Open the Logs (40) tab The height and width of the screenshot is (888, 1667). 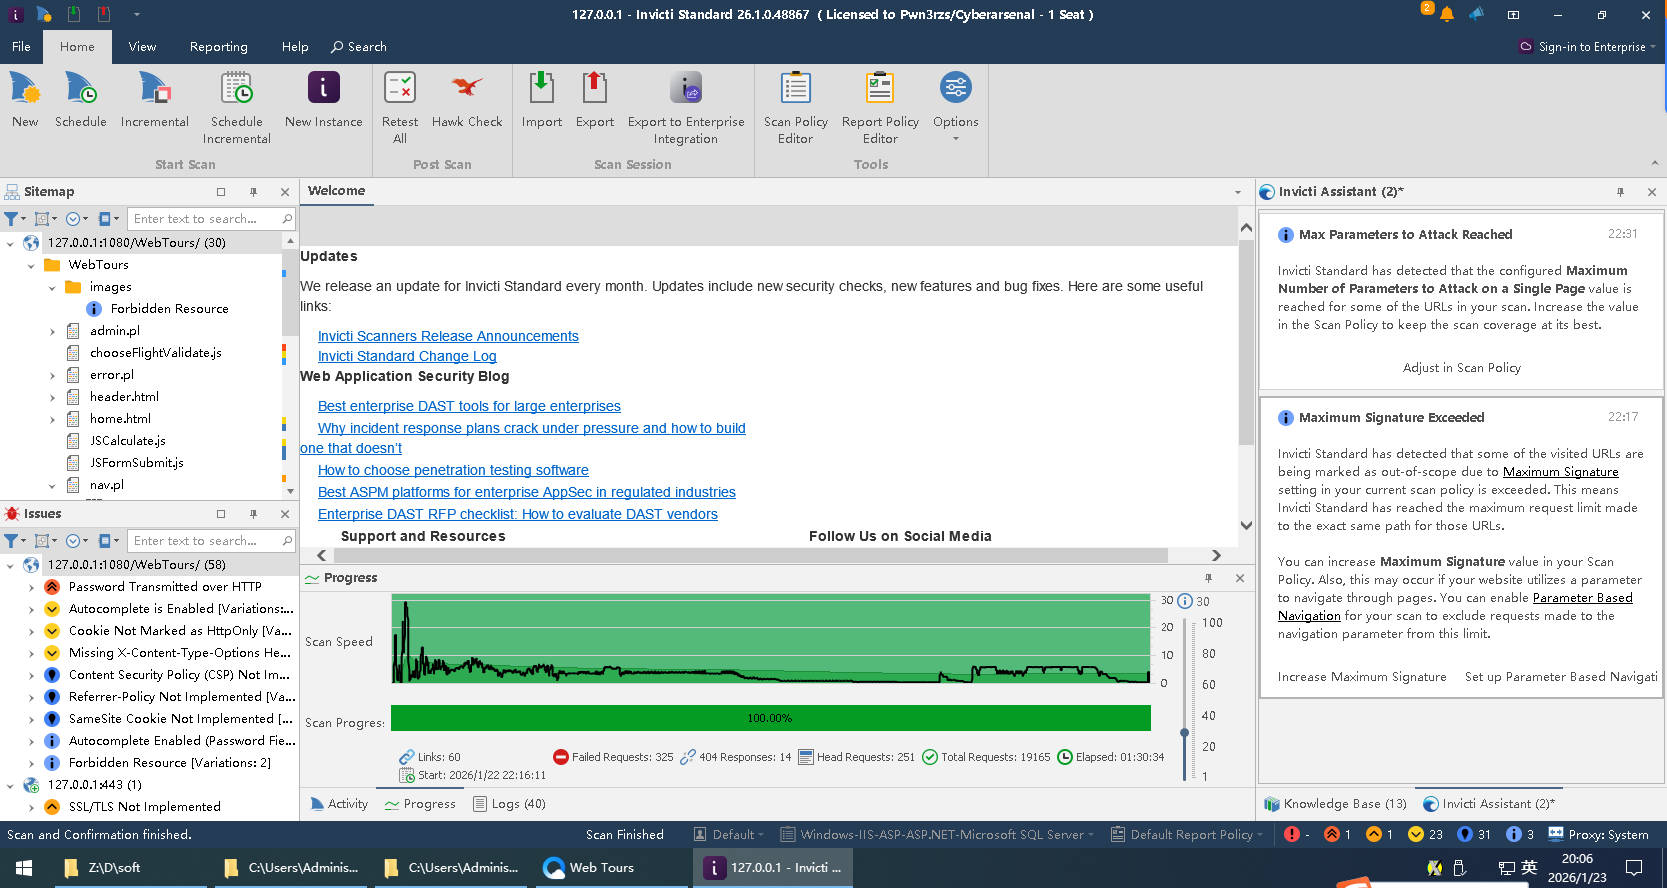[510, 804]
